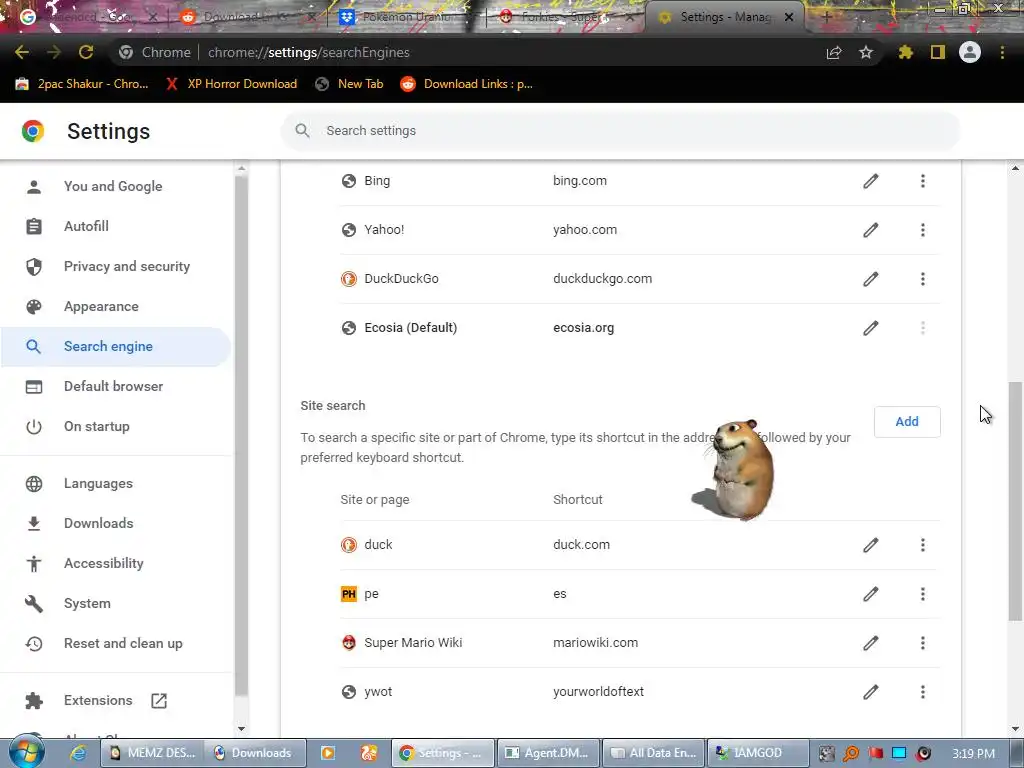Screen dimensions: 1024x768
Task: Add a new site search
Action: point(907,422)
